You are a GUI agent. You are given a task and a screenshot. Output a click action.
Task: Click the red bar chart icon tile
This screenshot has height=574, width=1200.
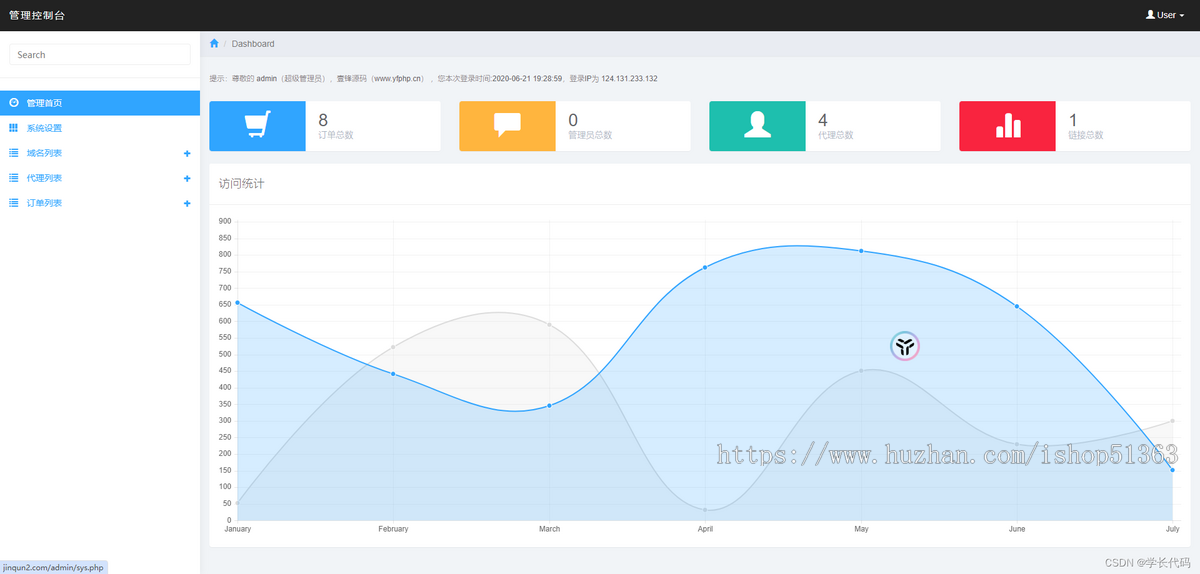[x=1007, y=126]
